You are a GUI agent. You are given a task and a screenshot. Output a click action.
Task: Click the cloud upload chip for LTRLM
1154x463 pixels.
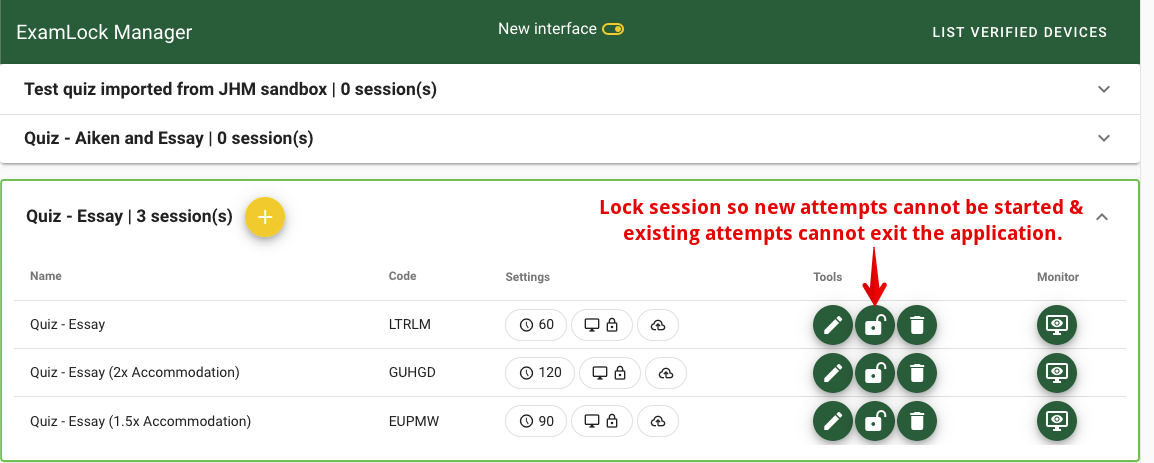[x=658, y=325]
